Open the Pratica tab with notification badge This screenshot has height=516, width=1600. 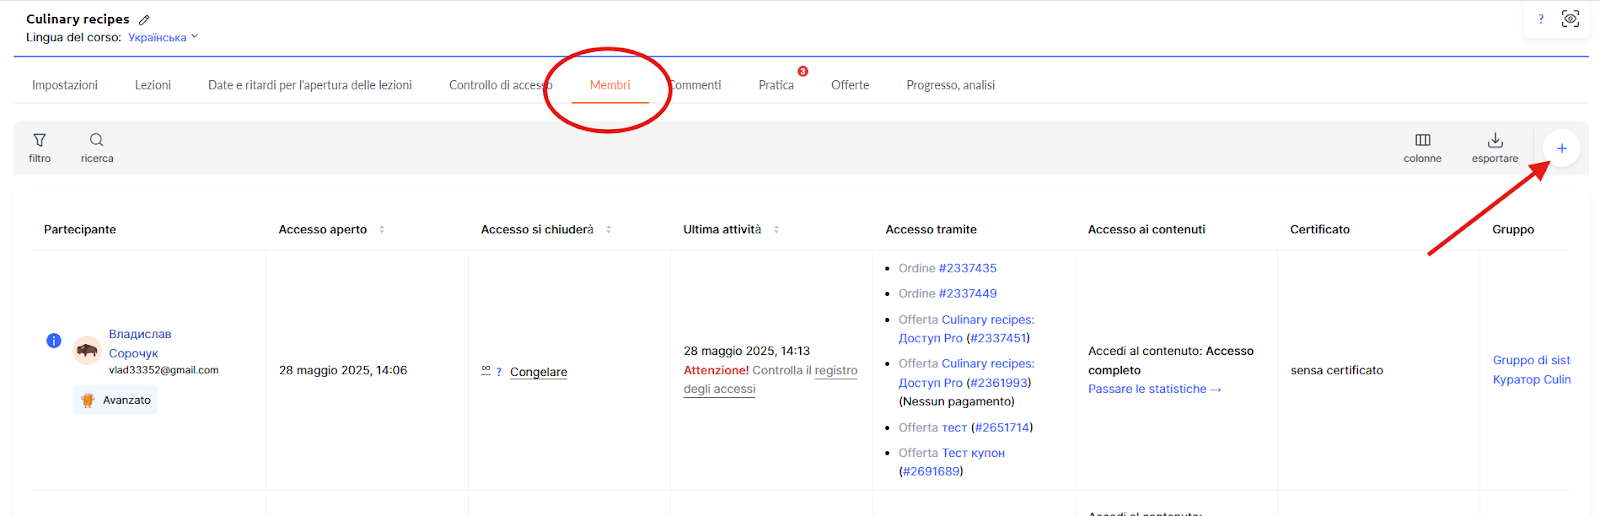pos(776,85)
